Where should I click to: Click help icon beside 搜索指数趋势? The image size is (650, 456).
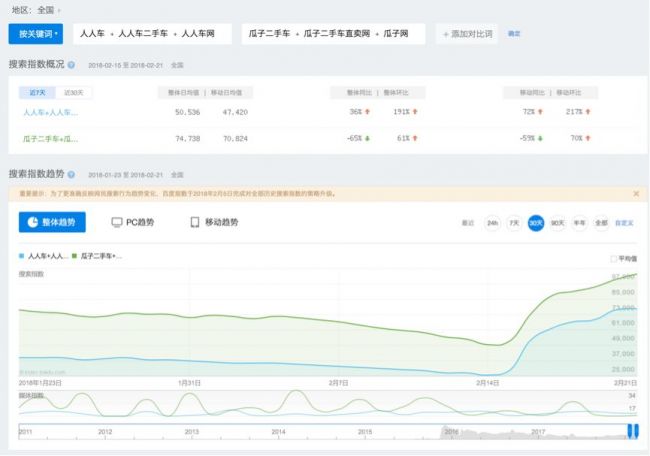pos(71,175)
